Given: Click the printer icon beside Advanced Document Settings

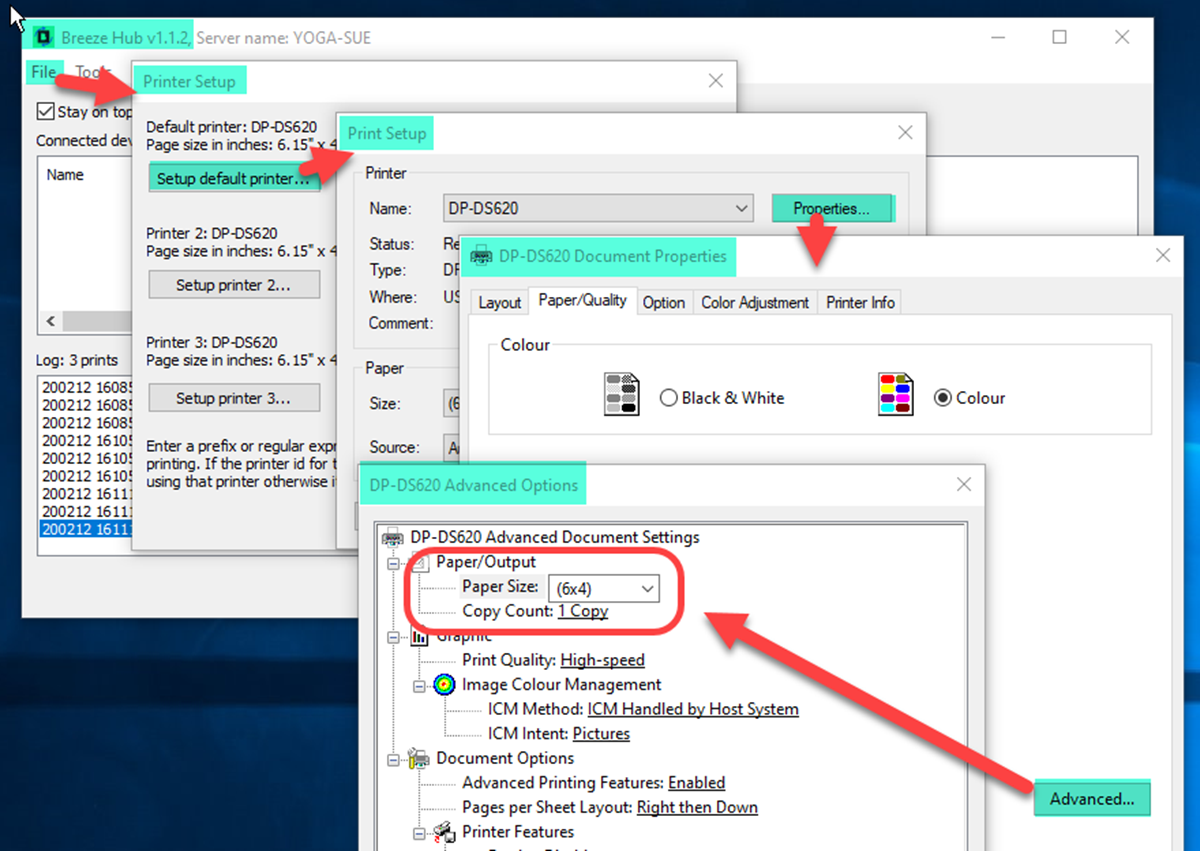Looking at the screenshot, I should click(393, 538).
